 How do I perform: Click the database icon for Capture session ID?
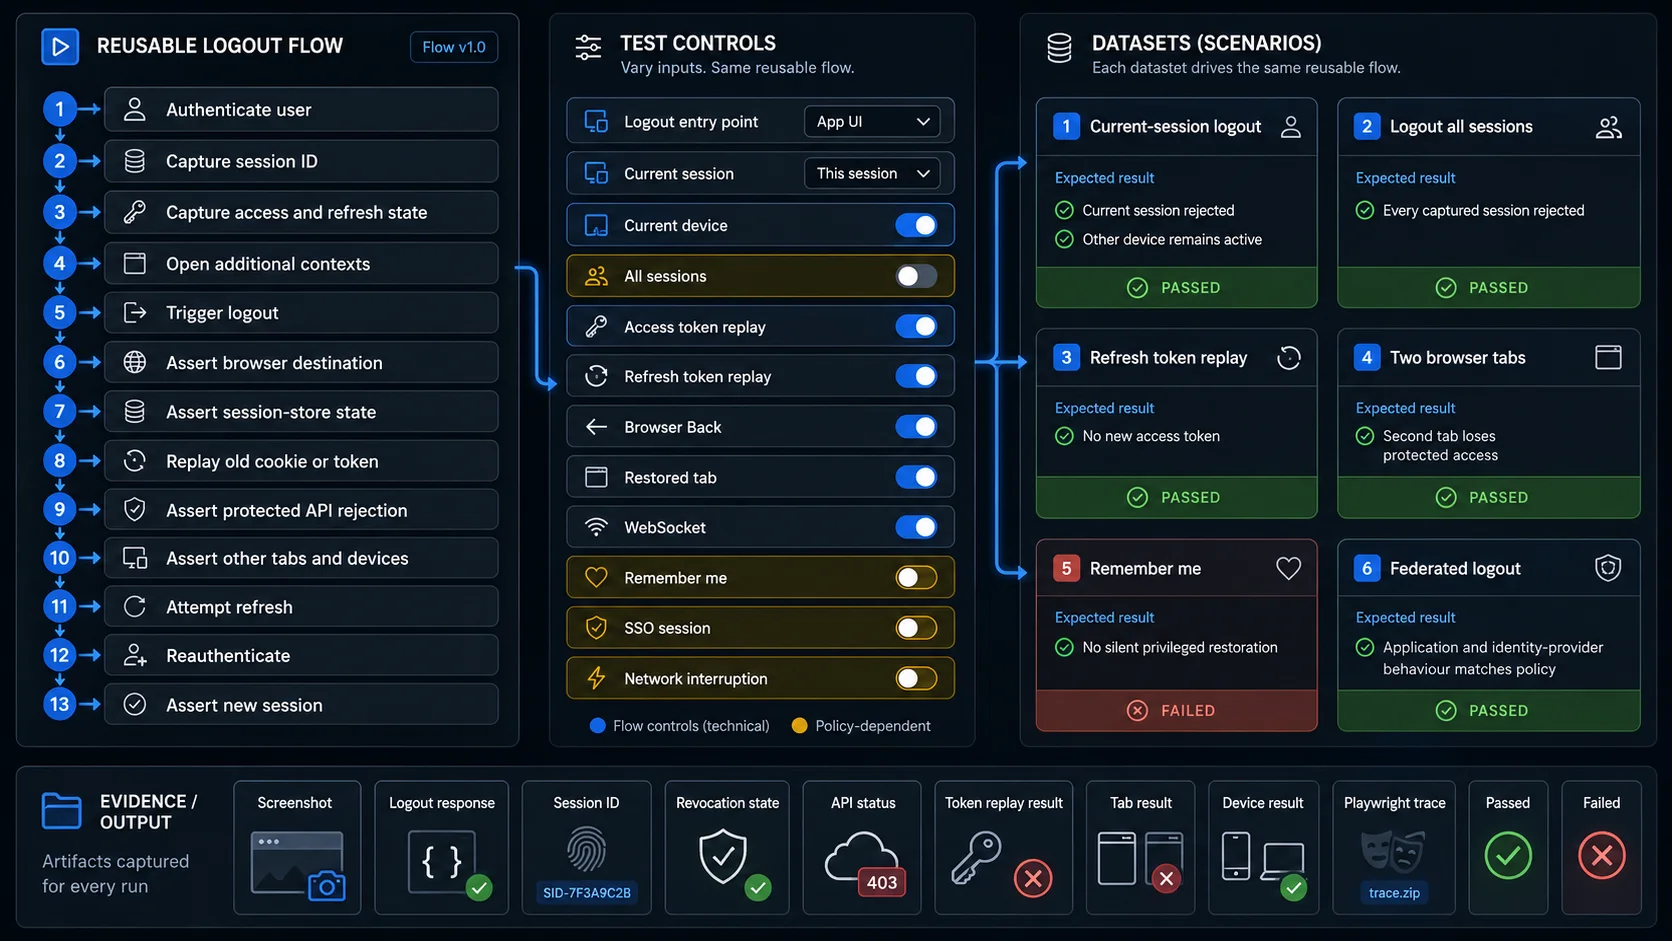[x=135, y=161]
